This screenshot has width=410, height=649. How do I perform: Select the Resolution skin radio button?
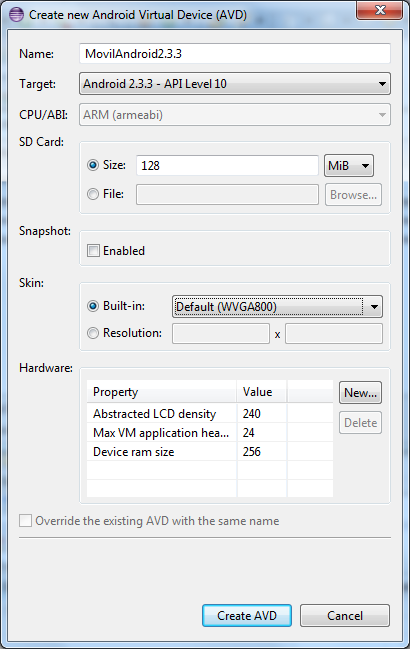tap(93, 333)
